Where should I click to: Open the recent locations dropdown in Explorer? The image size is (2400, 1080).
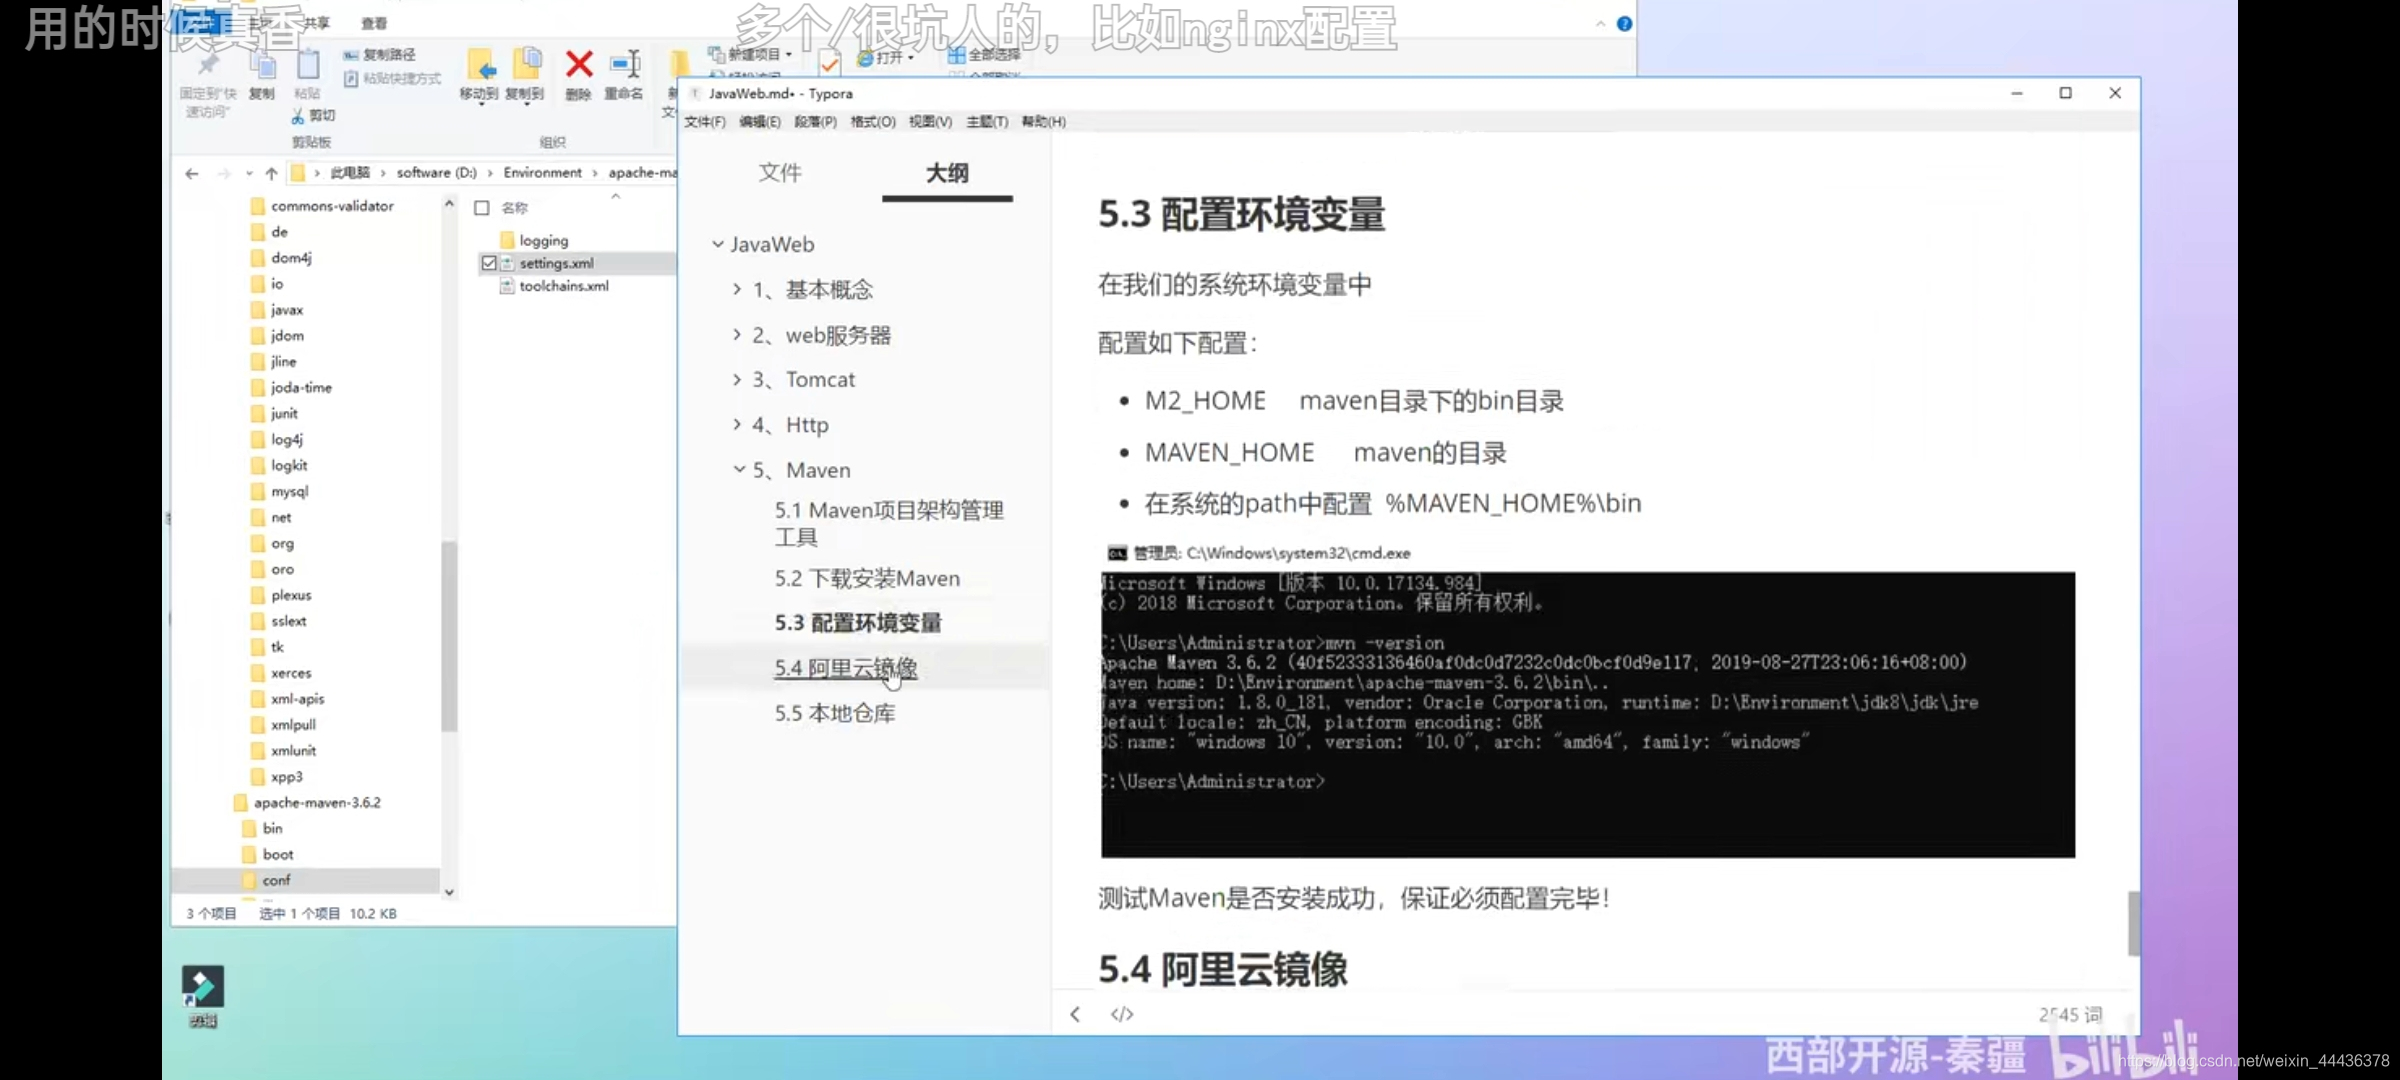click(x=249, y=174)
